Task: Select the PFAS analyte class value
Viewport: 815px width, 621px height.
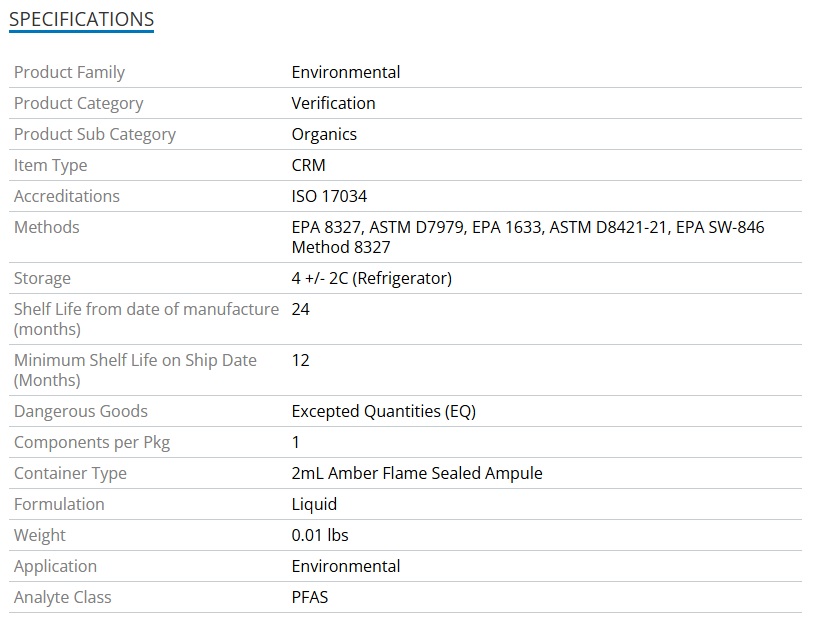Action: 309,597
